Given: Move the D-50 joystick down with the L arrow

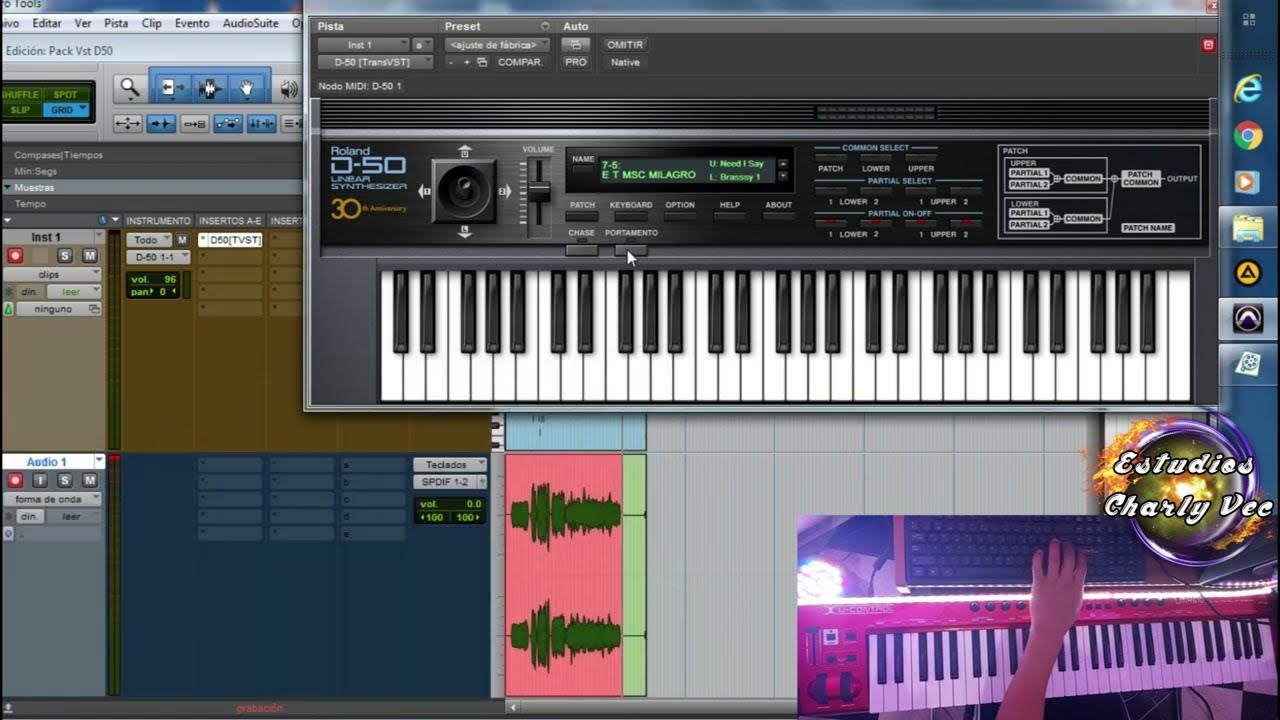Looking at the screenshot, I should click(465, 232).
